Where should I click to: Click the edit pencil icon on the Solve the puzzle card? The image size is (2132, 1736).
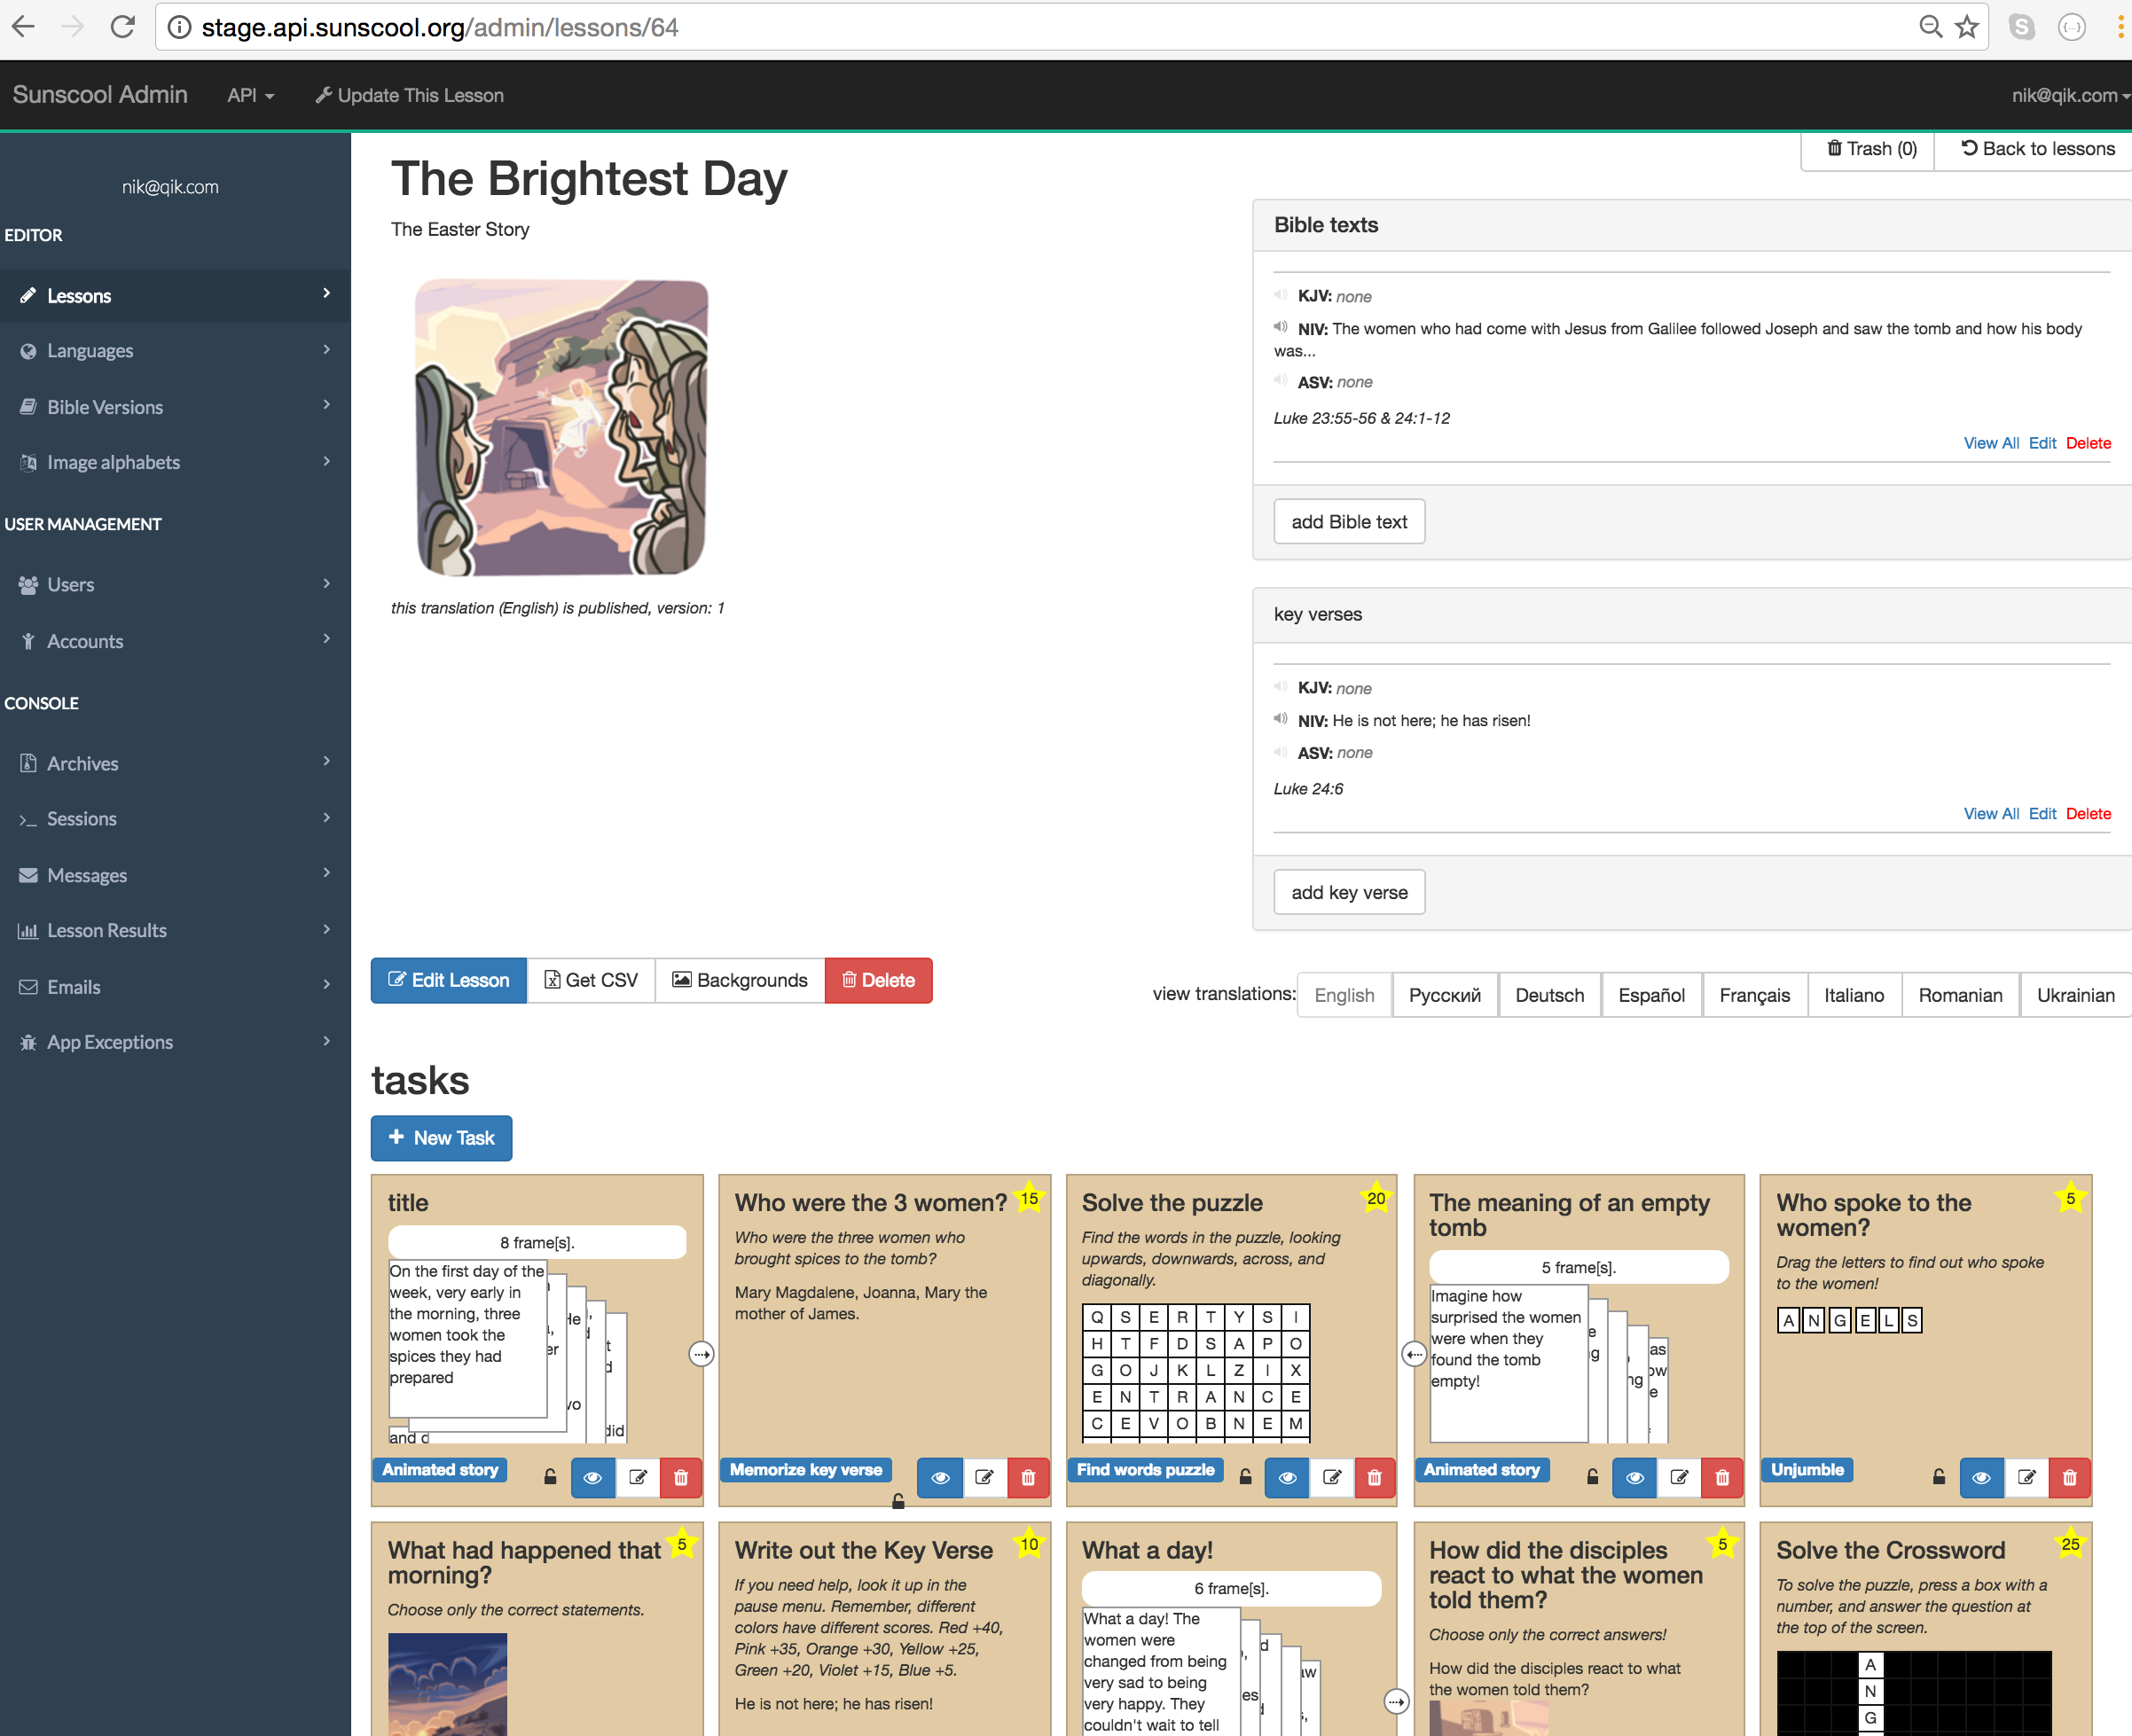coord(1331,1477)
